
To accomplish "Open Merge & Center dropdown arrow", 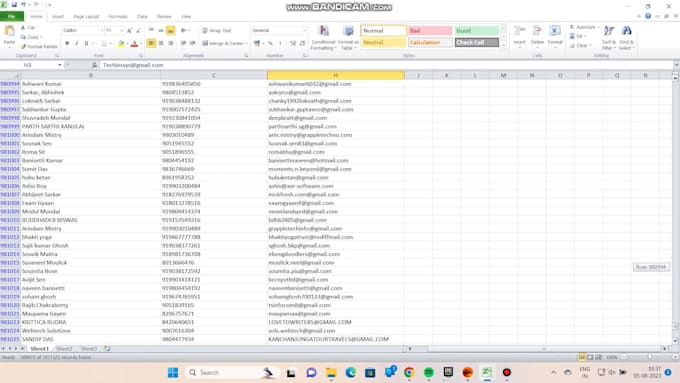I will (246, 43).
